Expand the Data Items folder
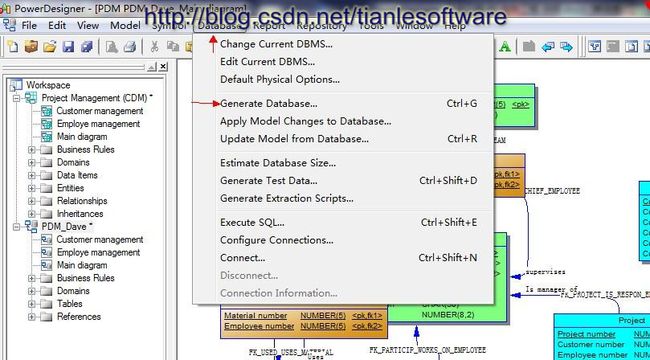This screenshot has height=360, width=650. [x=32, y=175]
